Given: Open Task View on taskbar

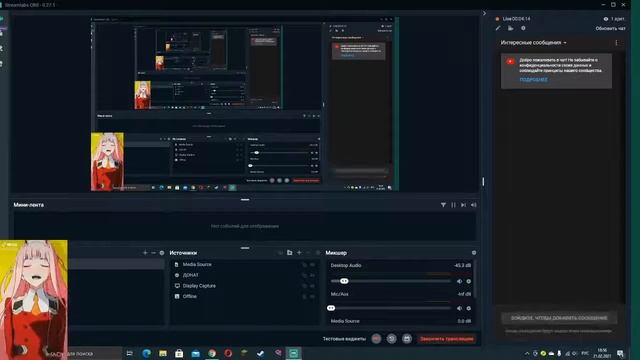Looking at the screenshot, I should click(130, 353).
